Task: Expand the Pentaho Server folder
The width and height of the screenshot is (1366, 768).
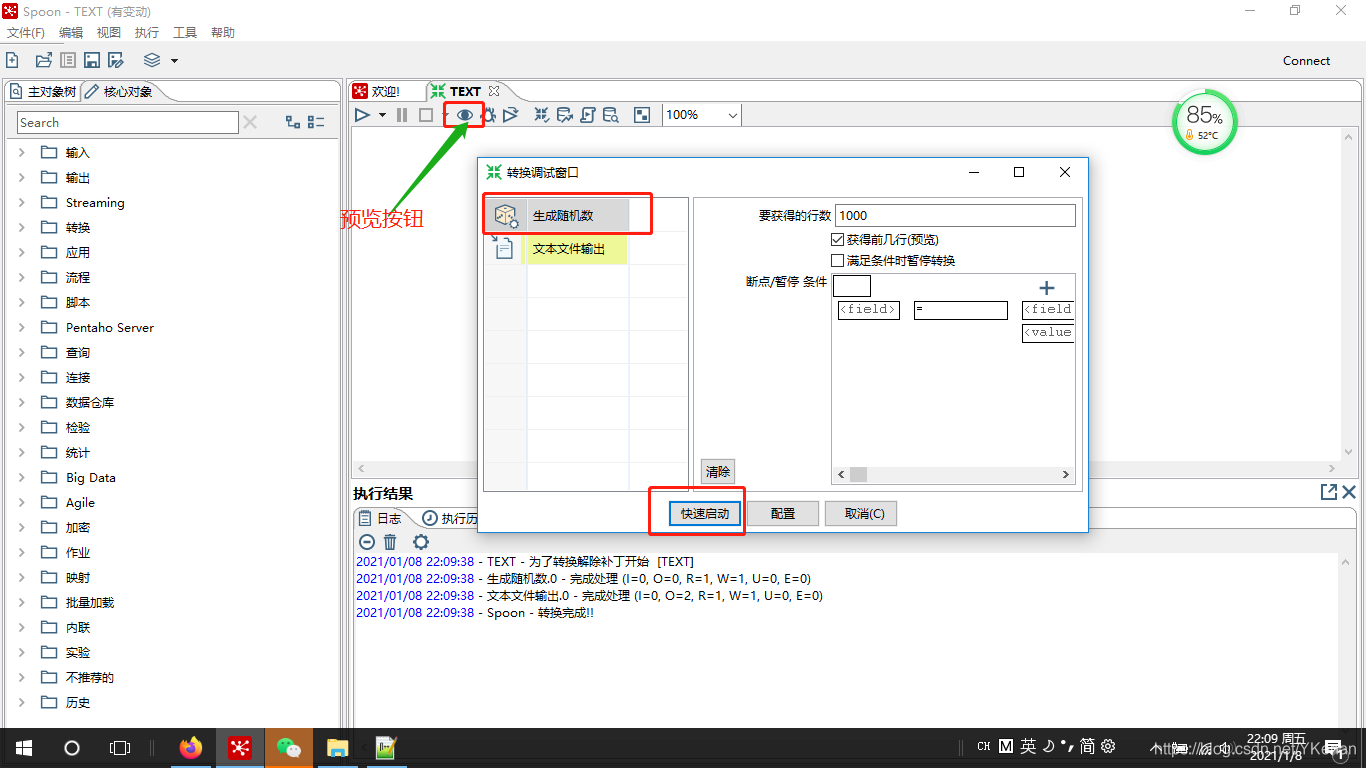Action: 22,327
